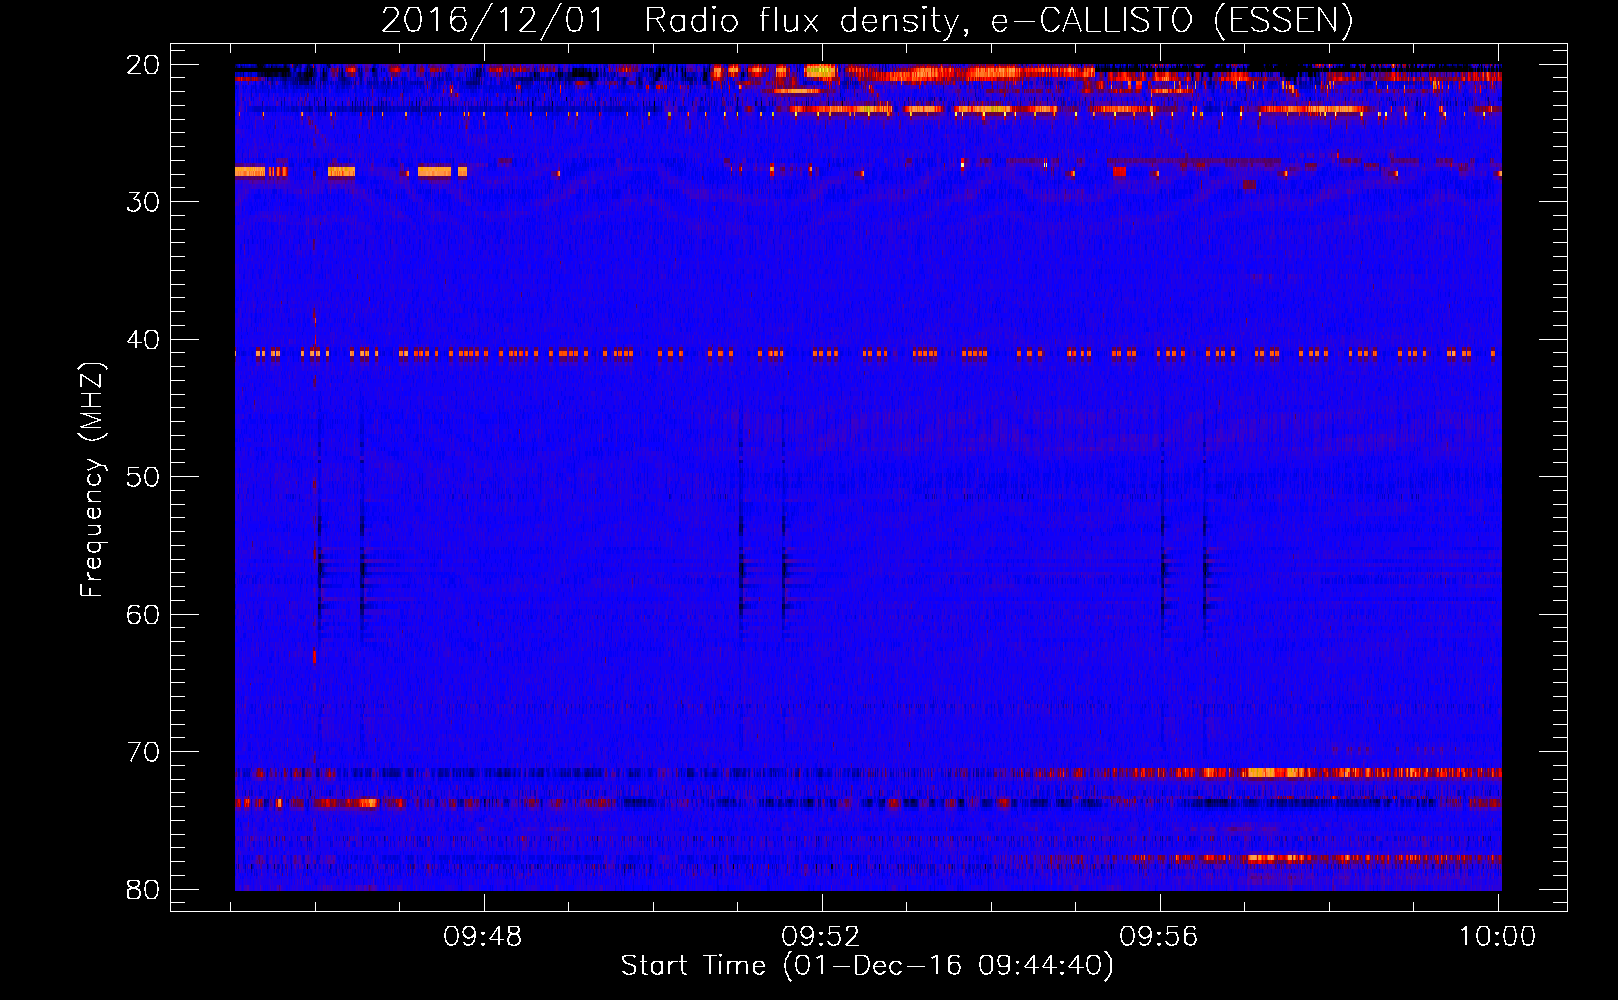
Task: Click the 09:52 time tick label
Action: (821, 937)
